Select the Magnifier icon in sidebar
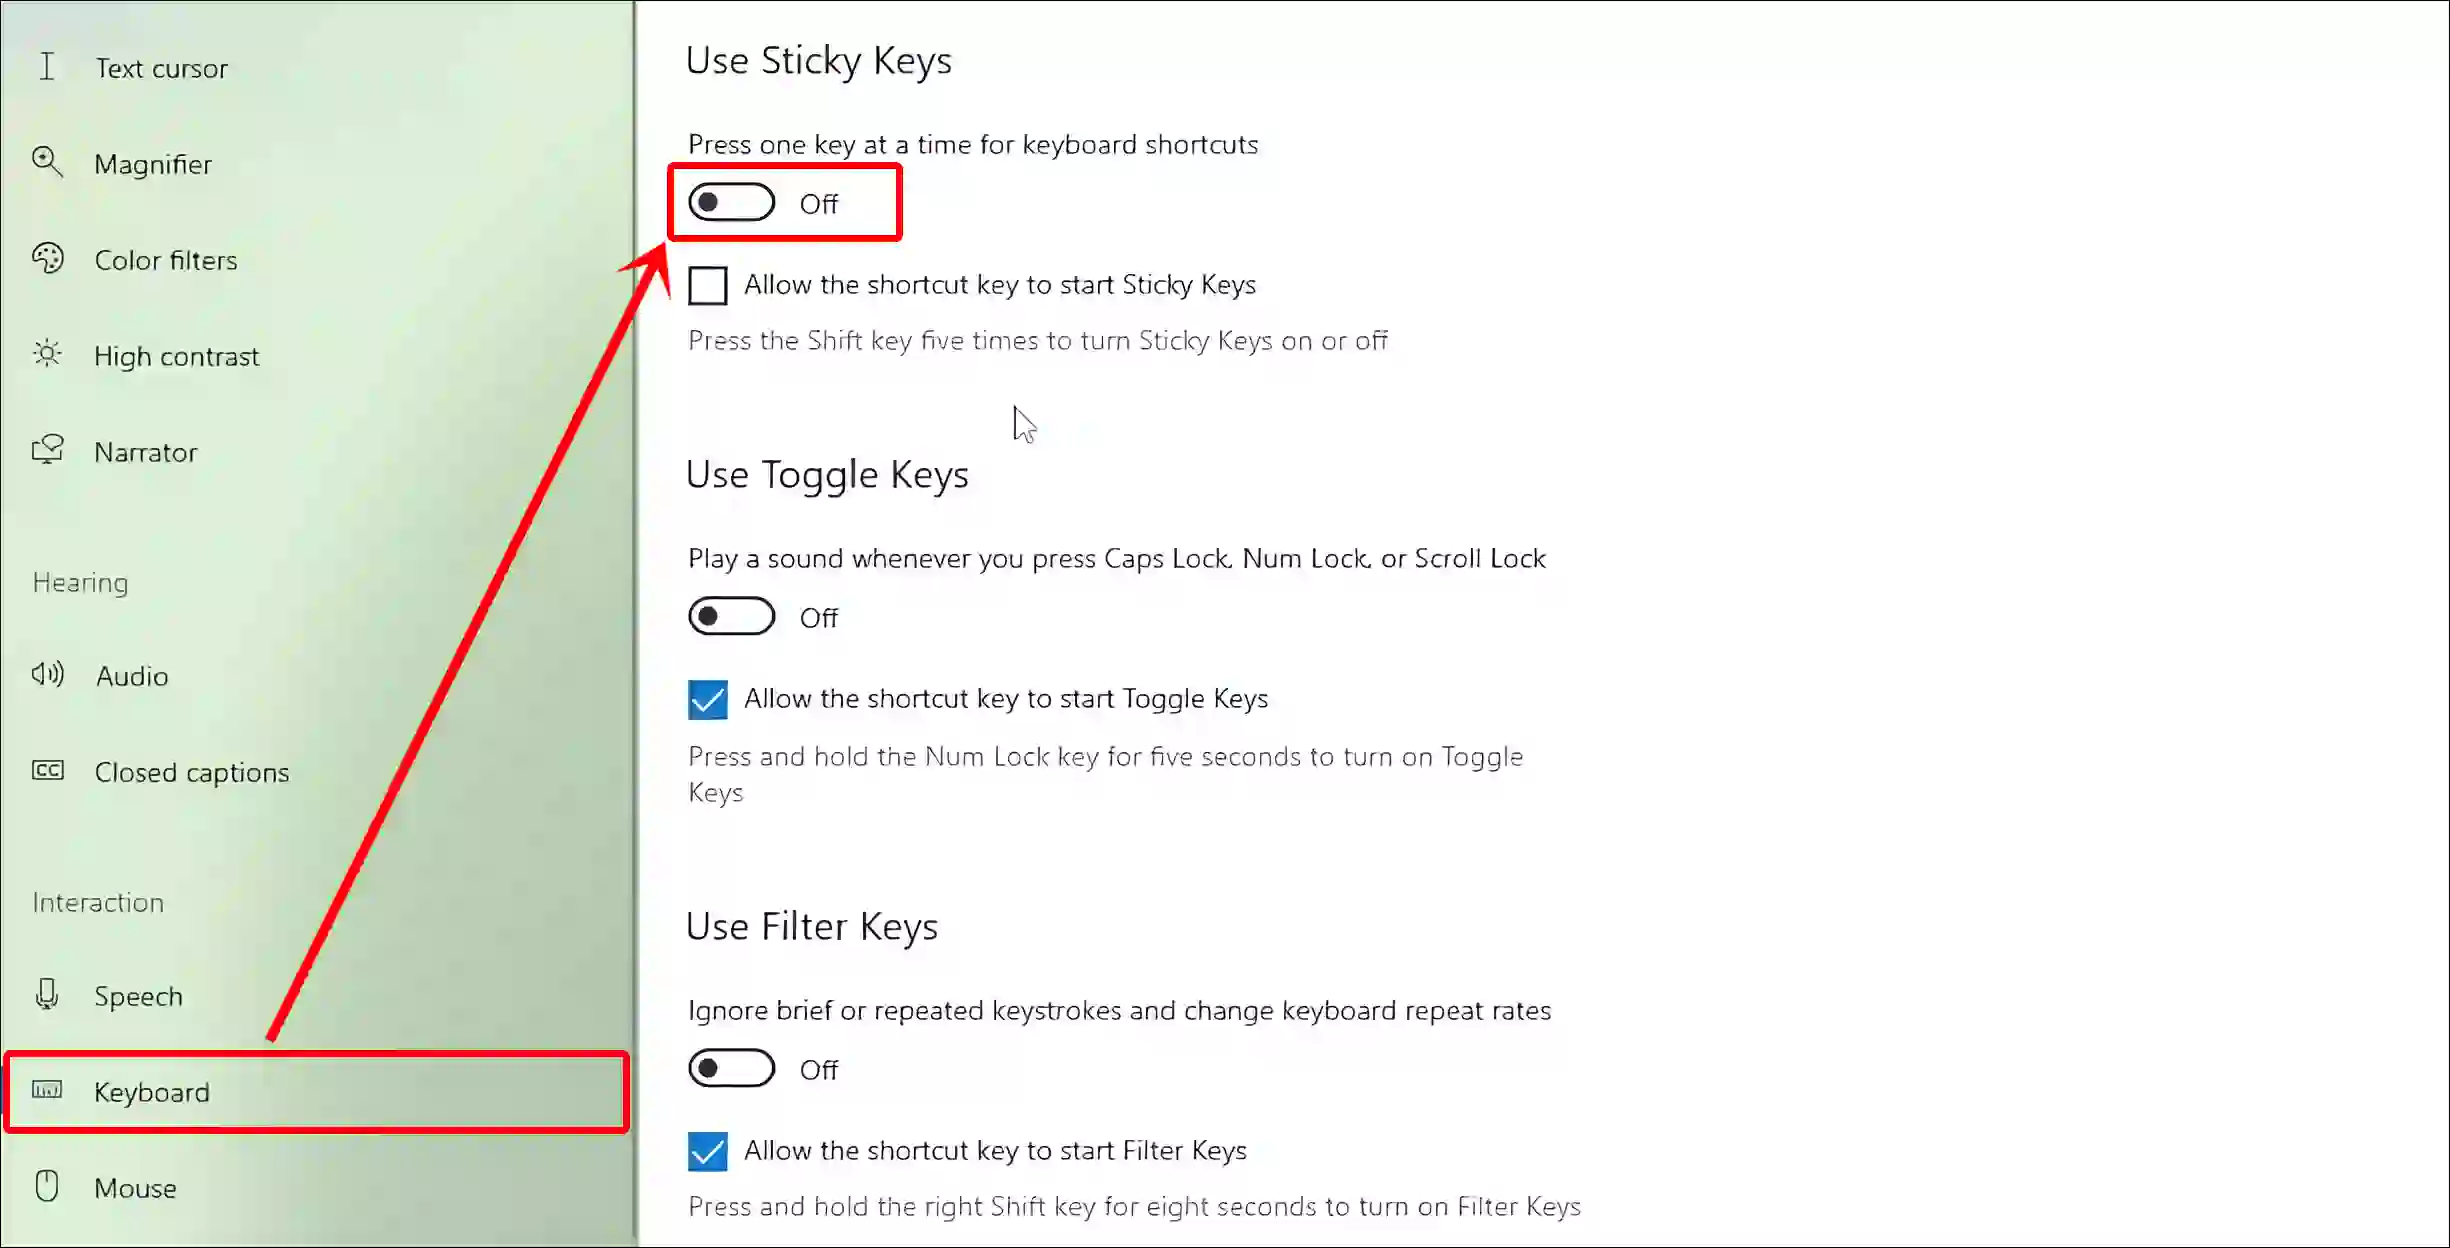The width and height of the screenshot is (2450, 1248). [x=48, y=162]
